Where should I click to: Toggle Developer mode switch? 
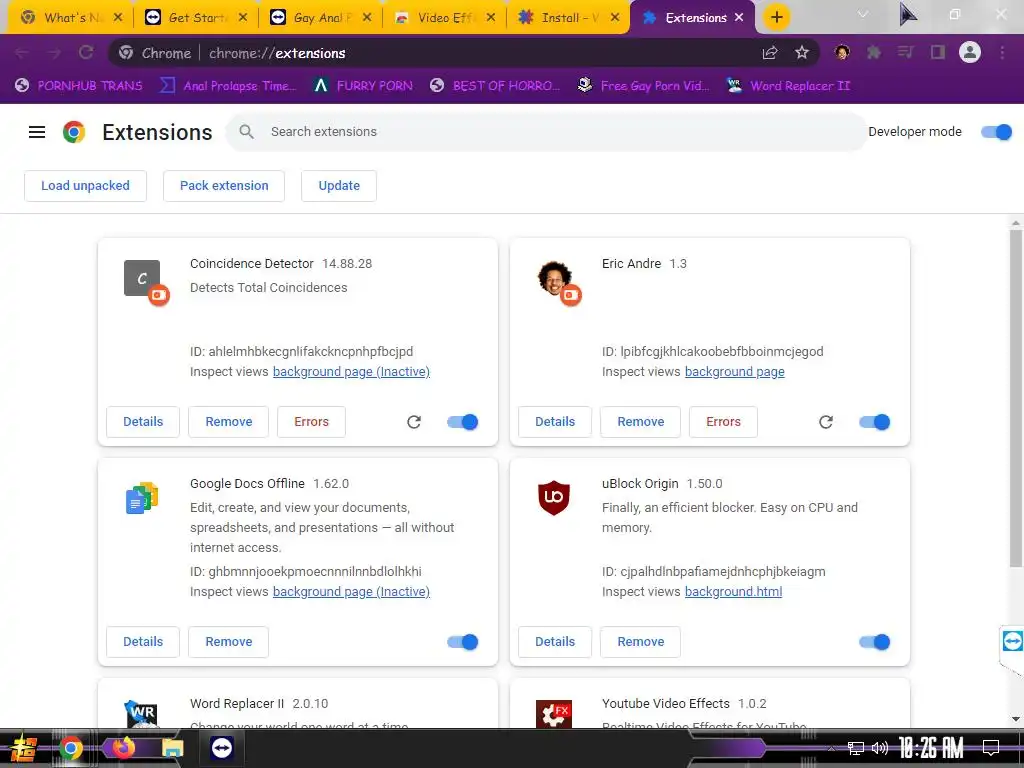tap(997, 132)
